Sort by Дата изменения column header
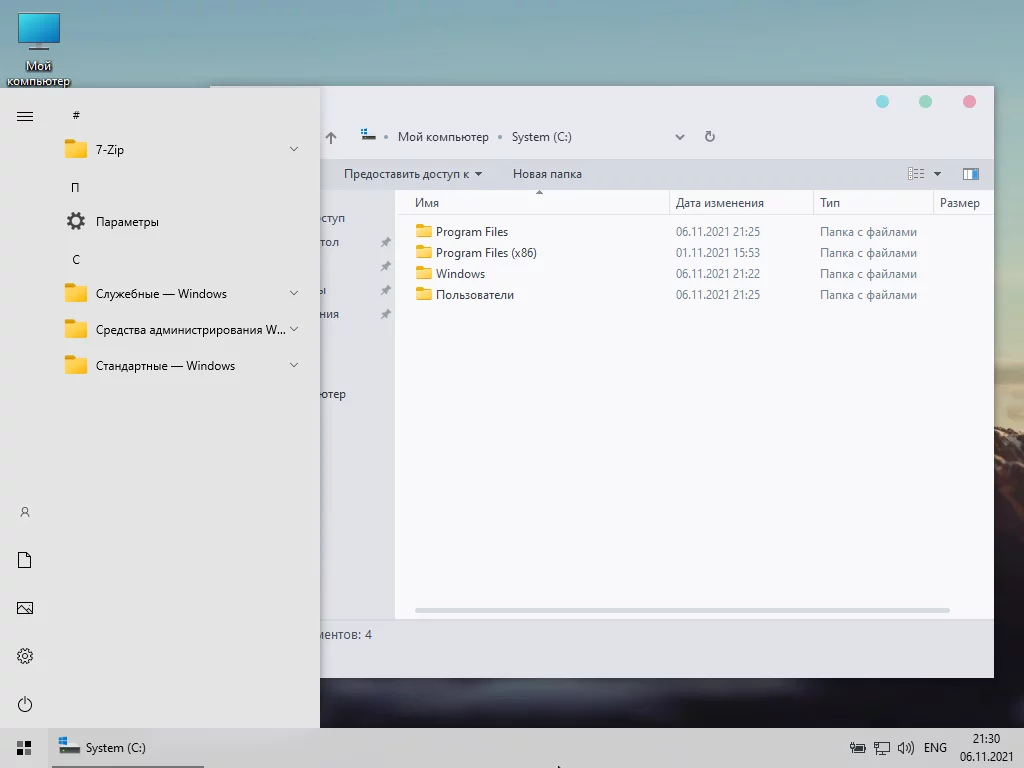Image resolution: width=1024 pixels, height=768 pixels. 741,202
